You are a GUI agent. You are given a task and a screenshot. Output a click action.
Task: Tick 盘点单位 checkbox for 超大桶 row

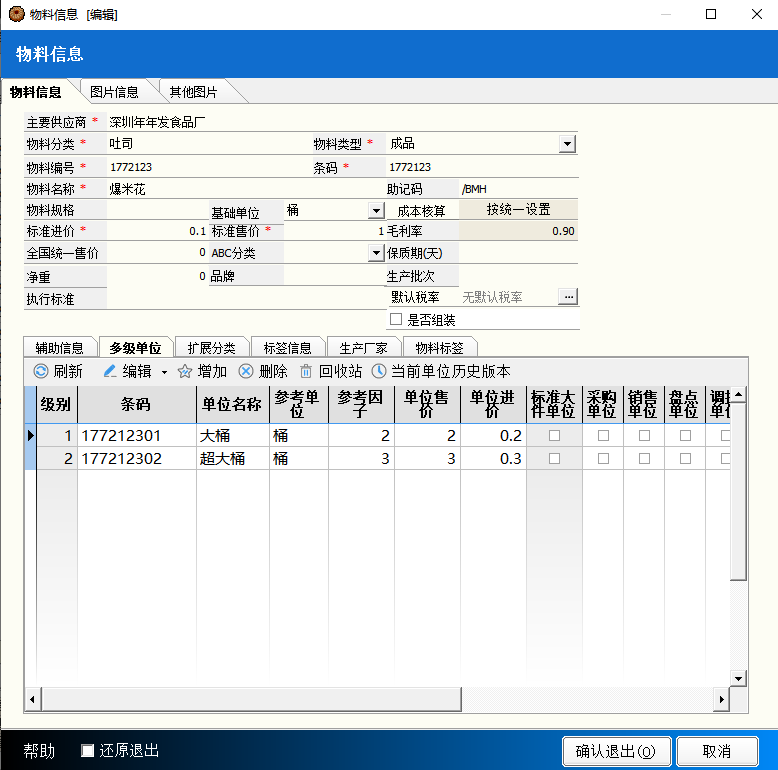tap(685, 458)
